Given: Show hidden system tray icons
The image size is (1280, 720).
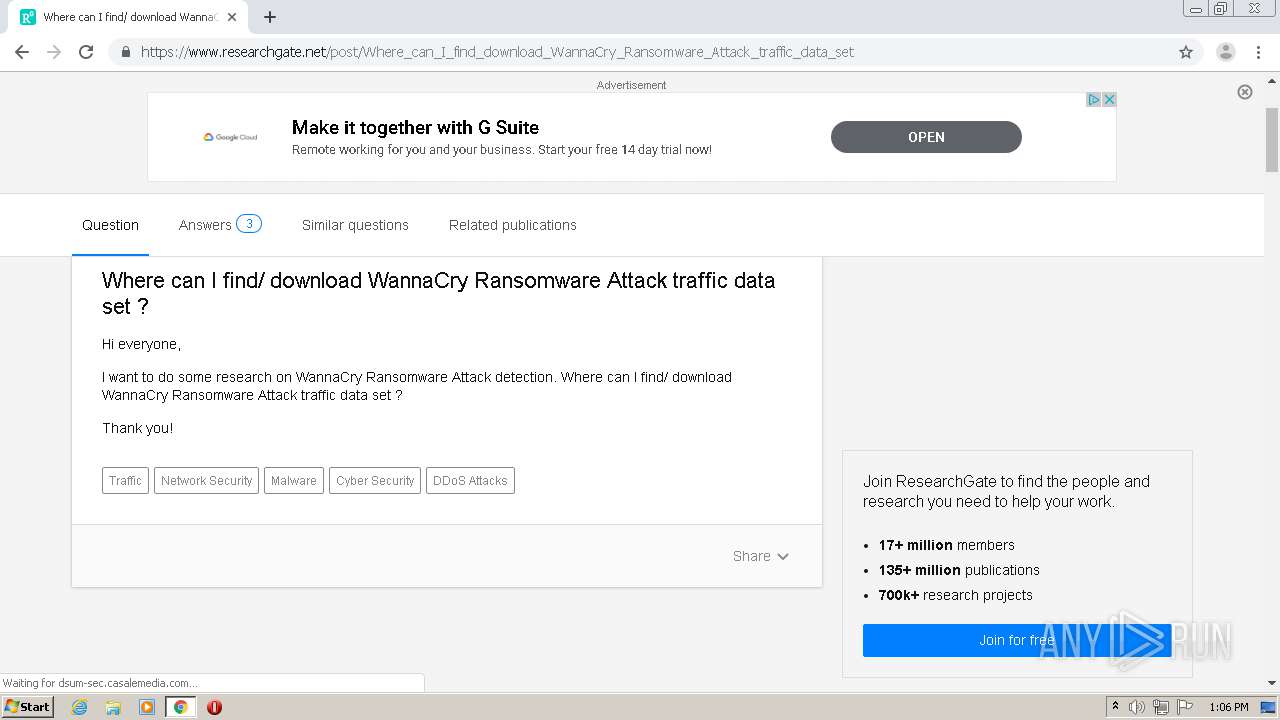Looking at the screenshot, I should click(1115, 707).
